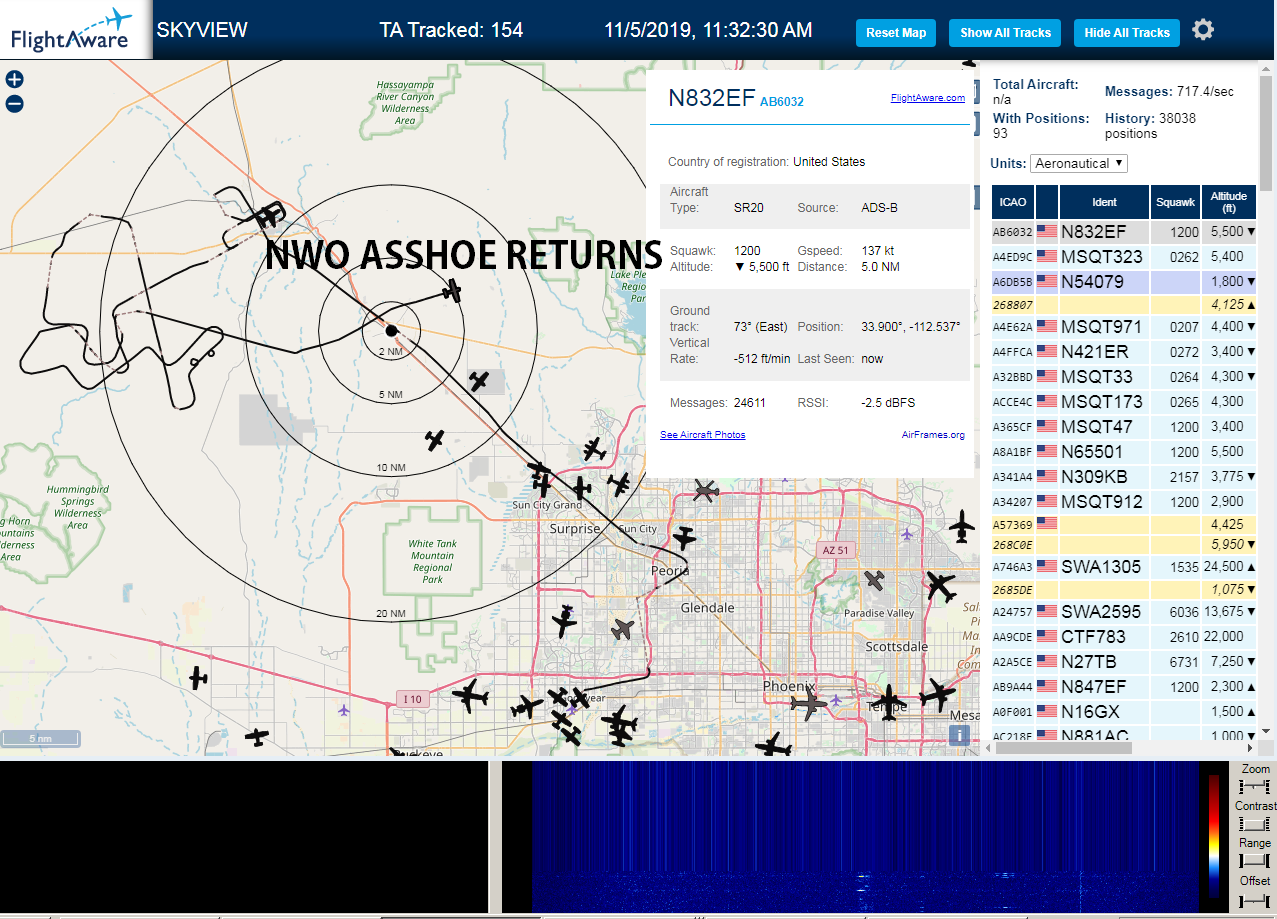Select the aircraft icon over Tempe

tap(887, 703)
